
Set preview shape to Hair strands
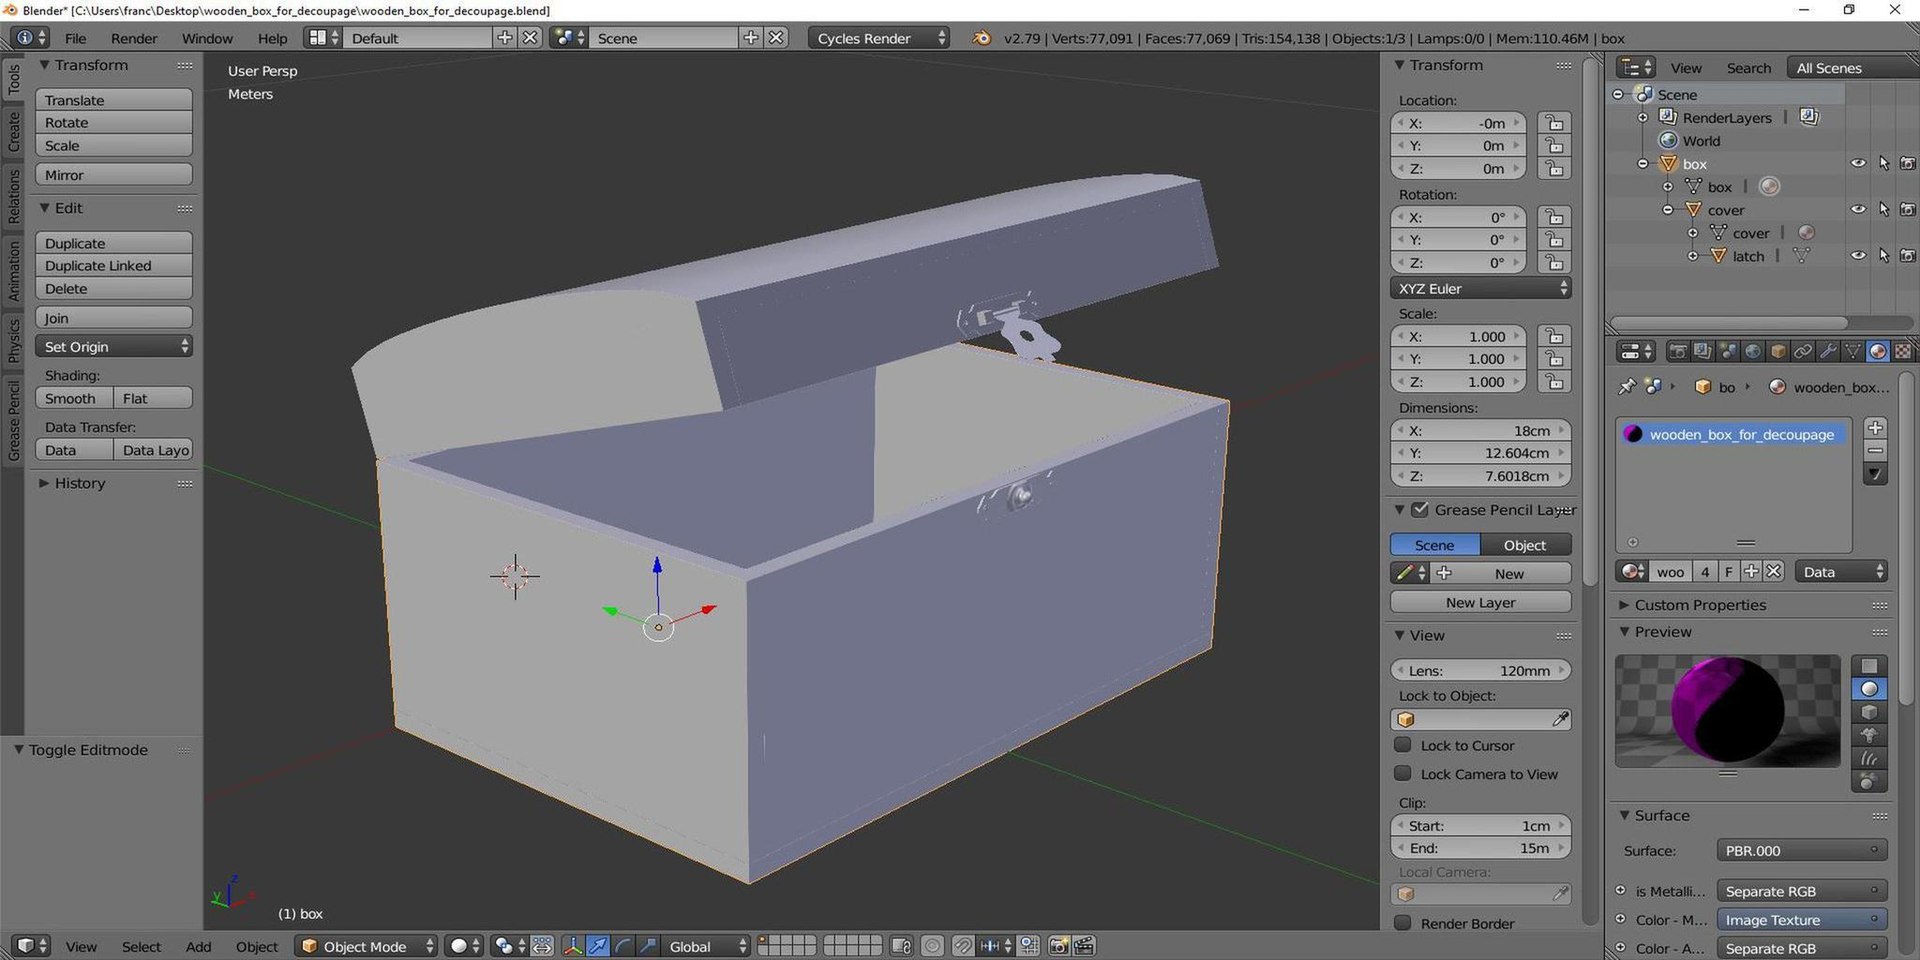[x=1869, y=758]
